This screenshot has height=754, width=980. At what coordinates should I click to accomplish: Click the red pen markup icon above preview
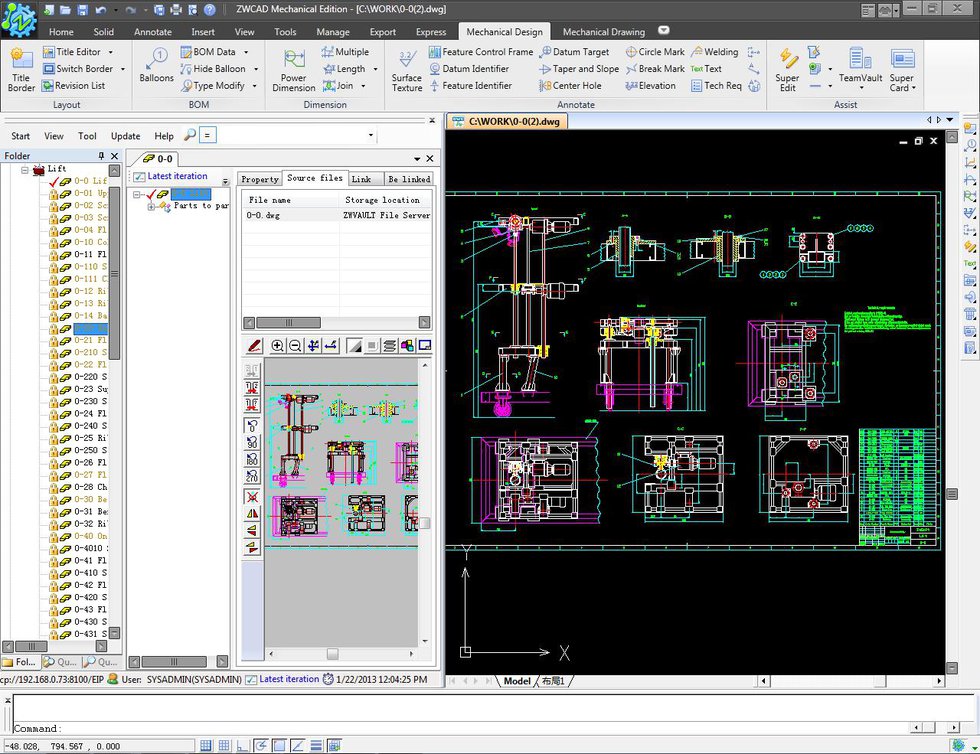254,345
